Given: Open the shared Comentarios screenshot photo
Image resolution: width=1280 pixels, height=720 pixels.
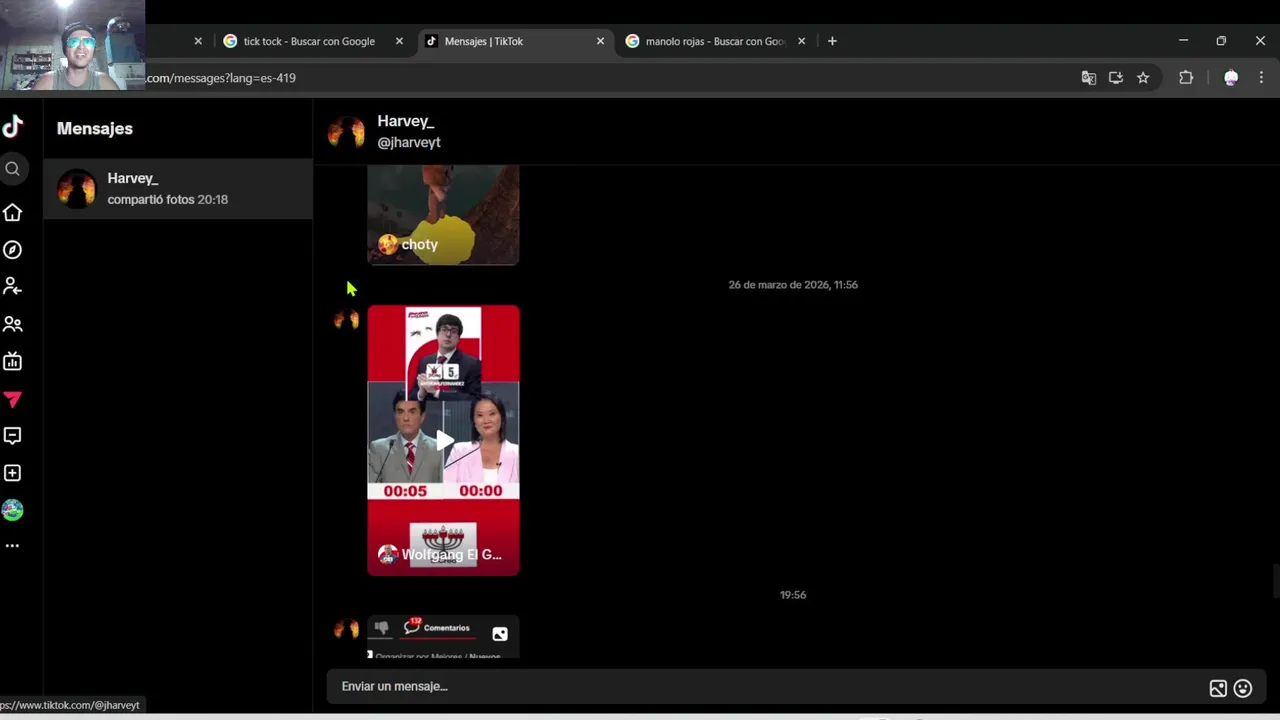Looking at the screenshot, I should point(443,636).
